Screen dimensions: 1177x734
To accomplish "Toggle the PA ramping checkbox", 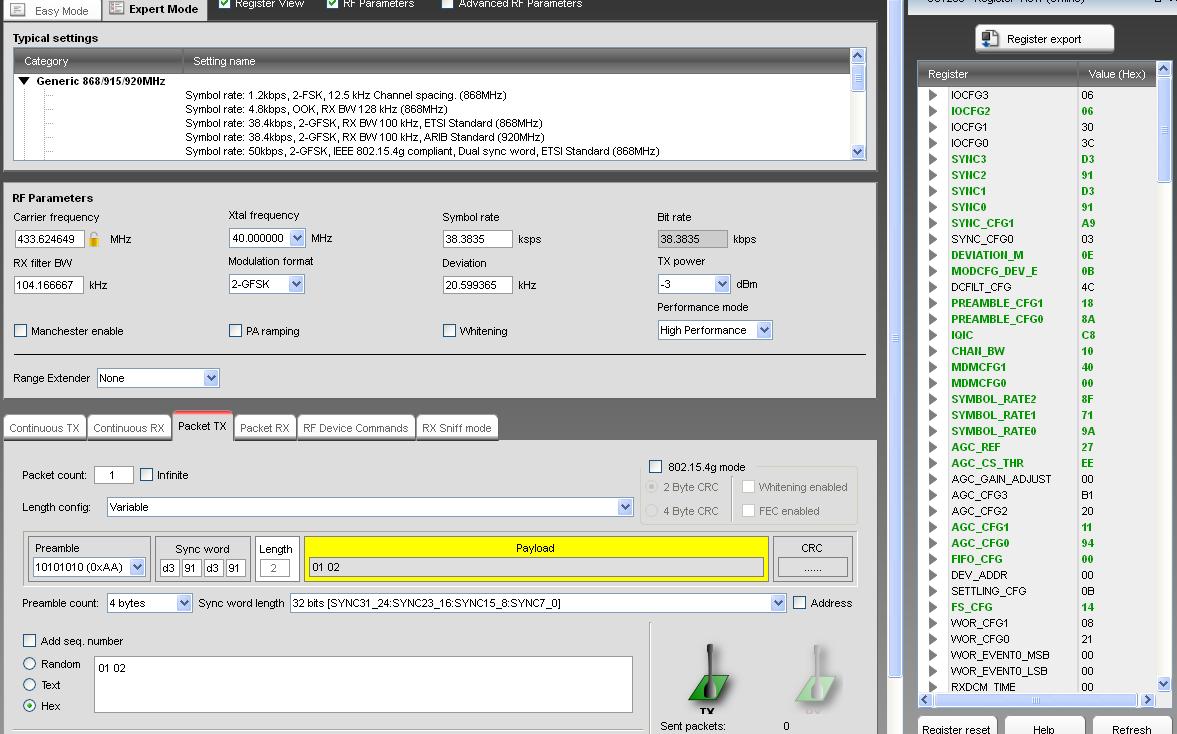I will click(235, 331).
